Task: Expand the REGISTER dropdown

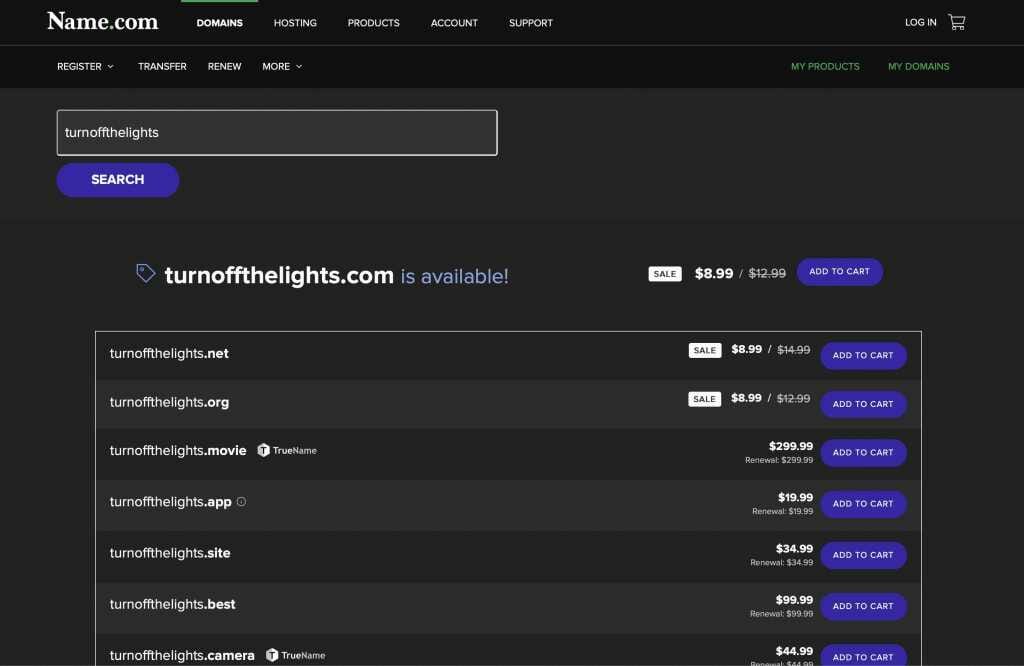Action: 85,67
